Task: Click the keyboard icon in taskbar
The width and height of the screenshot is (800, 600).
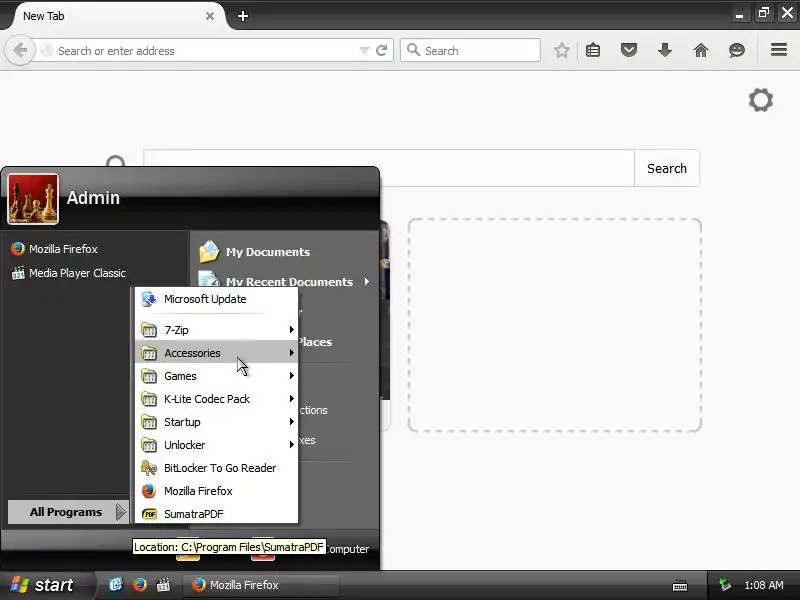Action: (680, 586)
